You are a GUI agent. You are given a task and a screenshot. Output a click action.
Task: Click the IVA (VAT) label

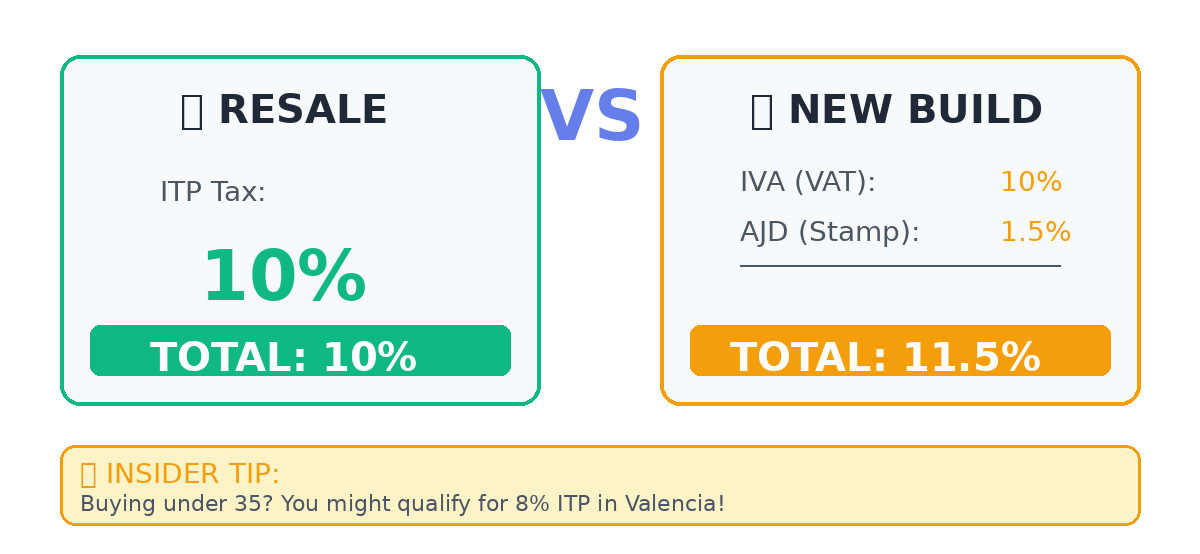pos(807,183)
